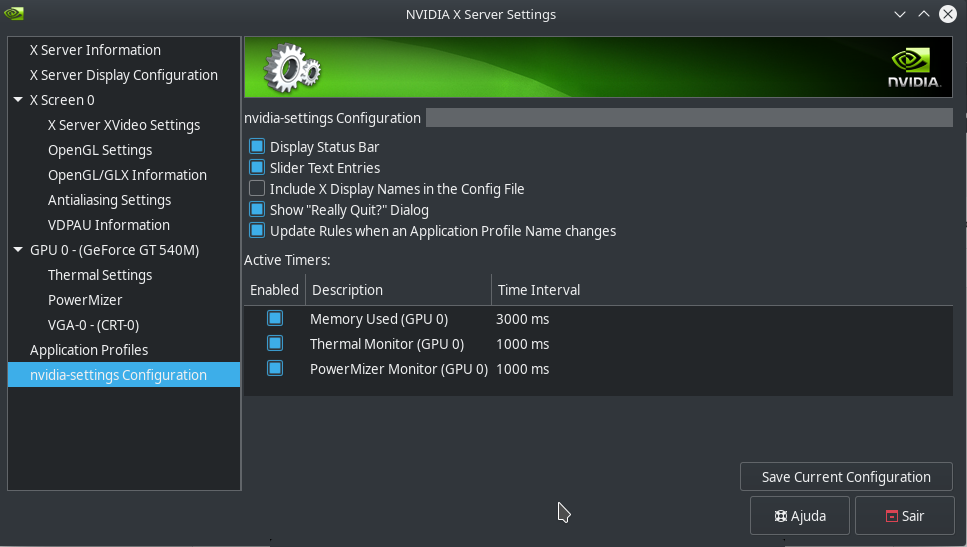This screenshot has height=547, width=967.
Task: Disable Slider Text Entries checkbox
Action: (x=257, y=167)
